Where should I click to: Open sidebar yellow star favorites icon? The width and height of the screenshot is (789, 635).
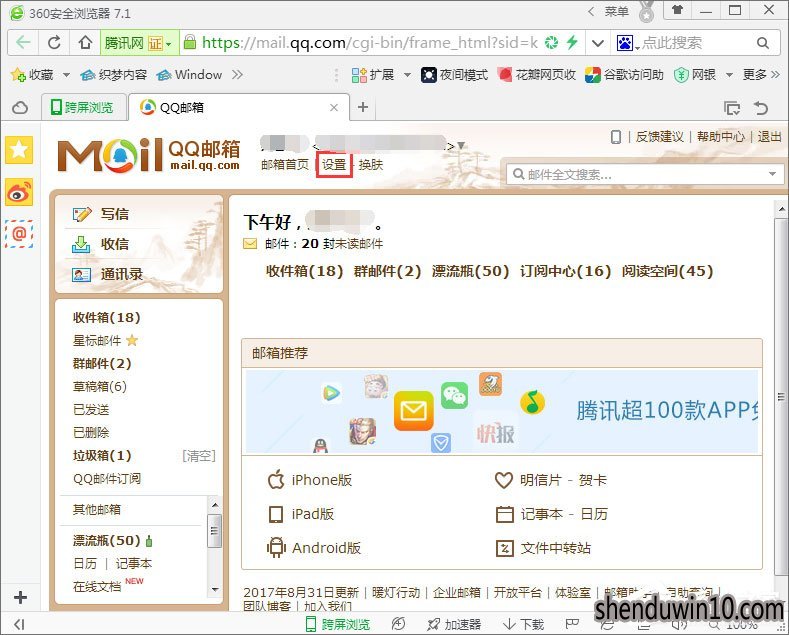[19, 149]
